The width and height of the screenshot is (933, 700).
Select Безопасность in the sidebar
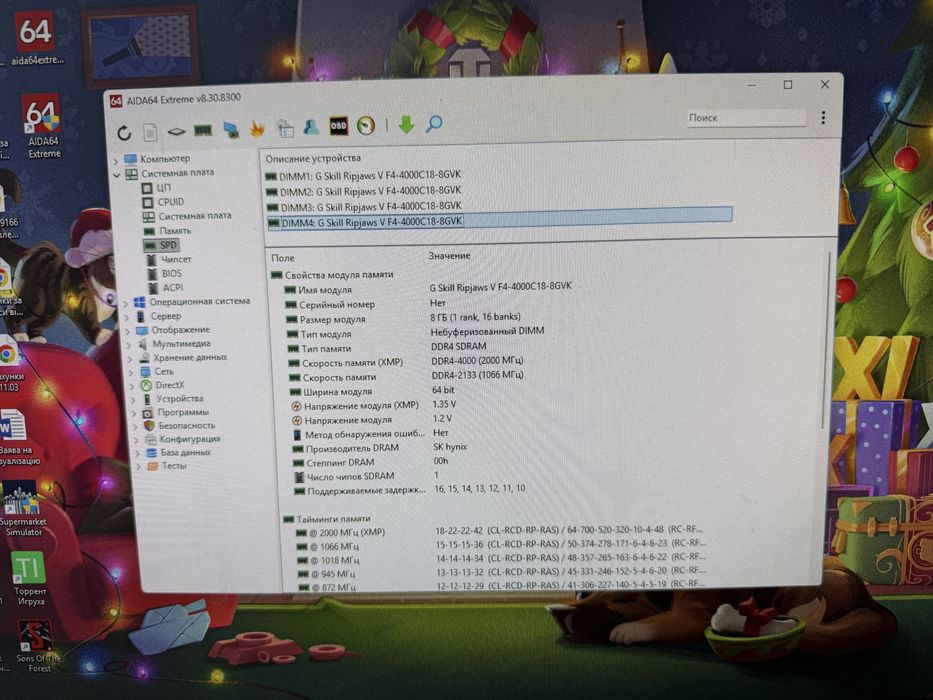point(179,426)
